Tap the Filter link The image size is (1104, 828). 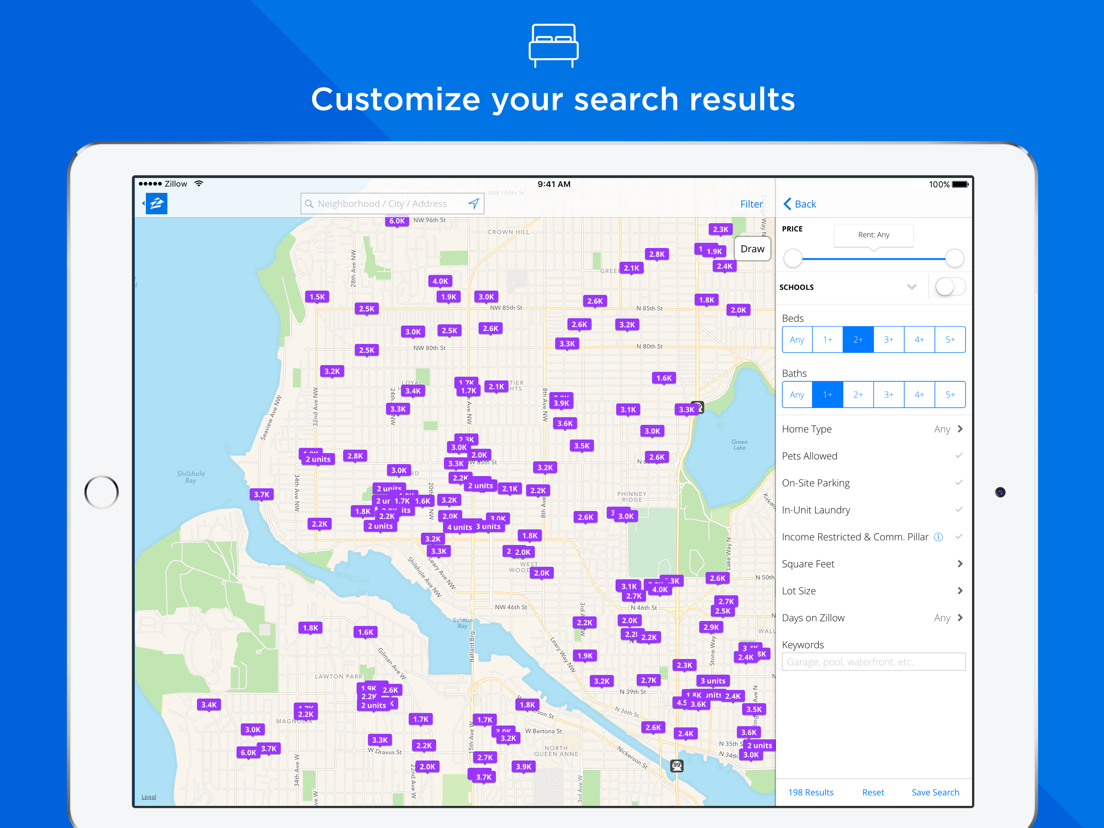(751, 204)
